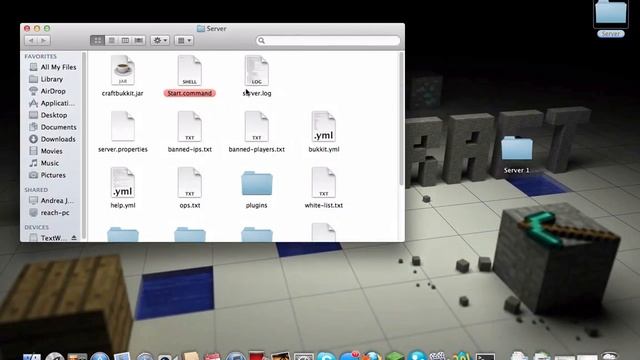Select the bukkit.yml file icon

click(x=323, y=126)
